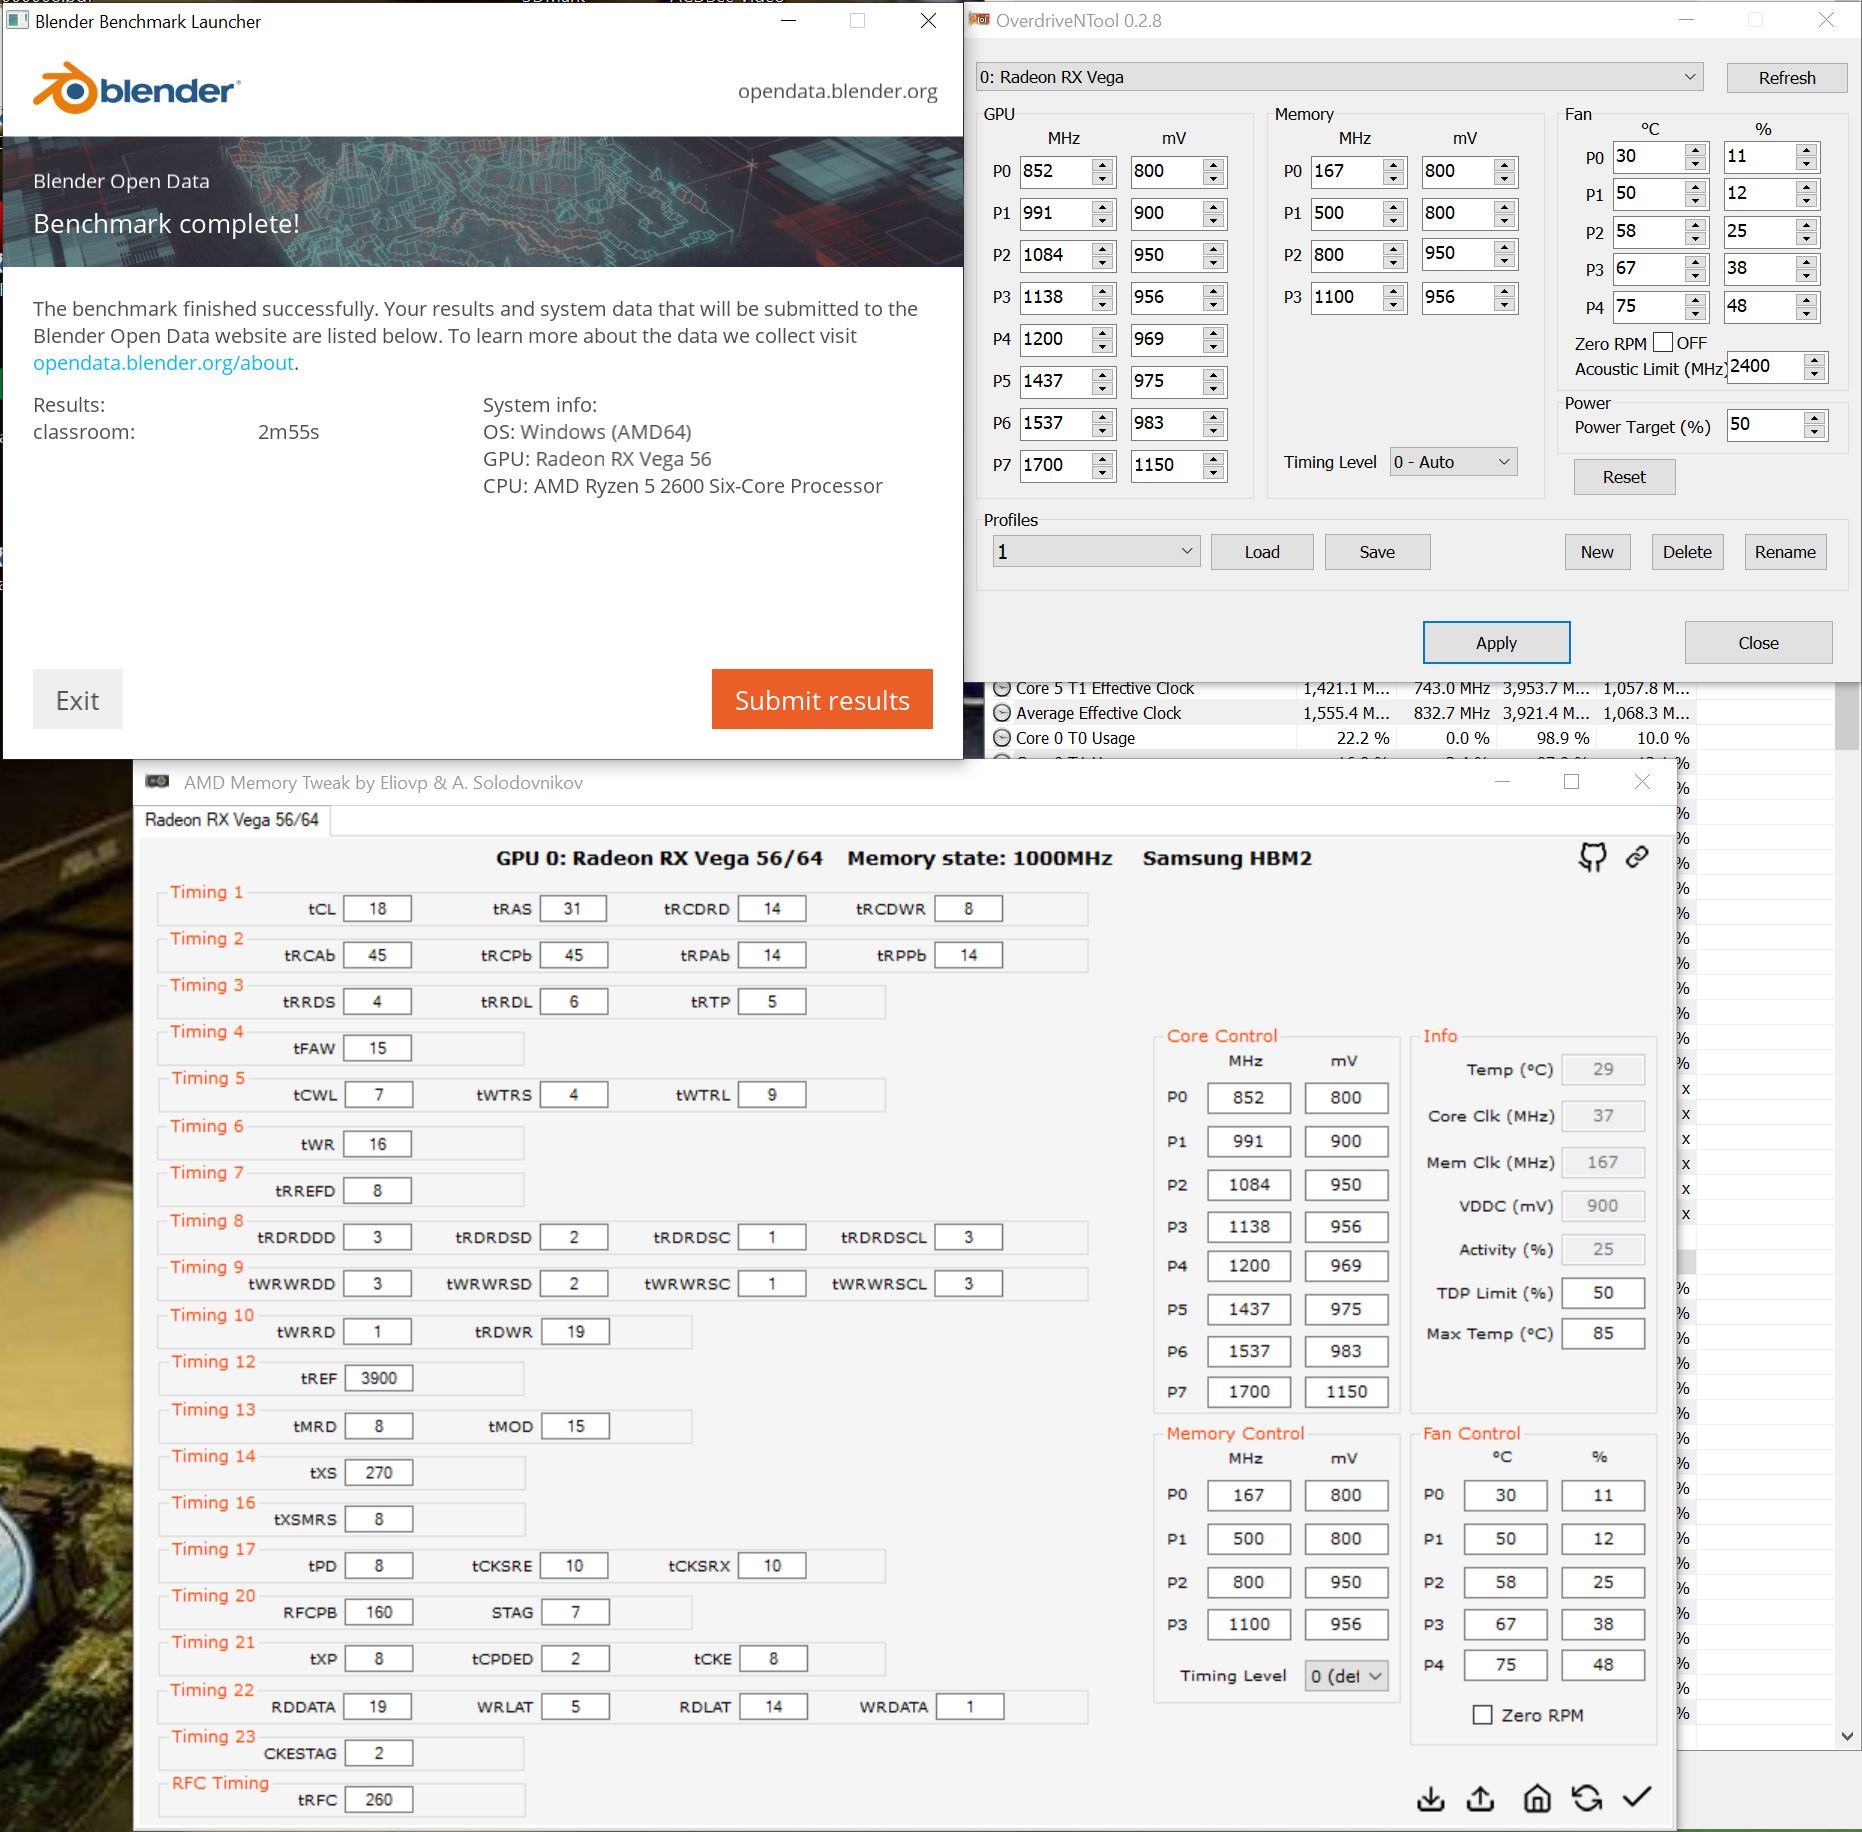Screen dimensions: 1862x1832
Task: Select the Radeon RX Vega 56/64 tab
Action: coord(232,820)
